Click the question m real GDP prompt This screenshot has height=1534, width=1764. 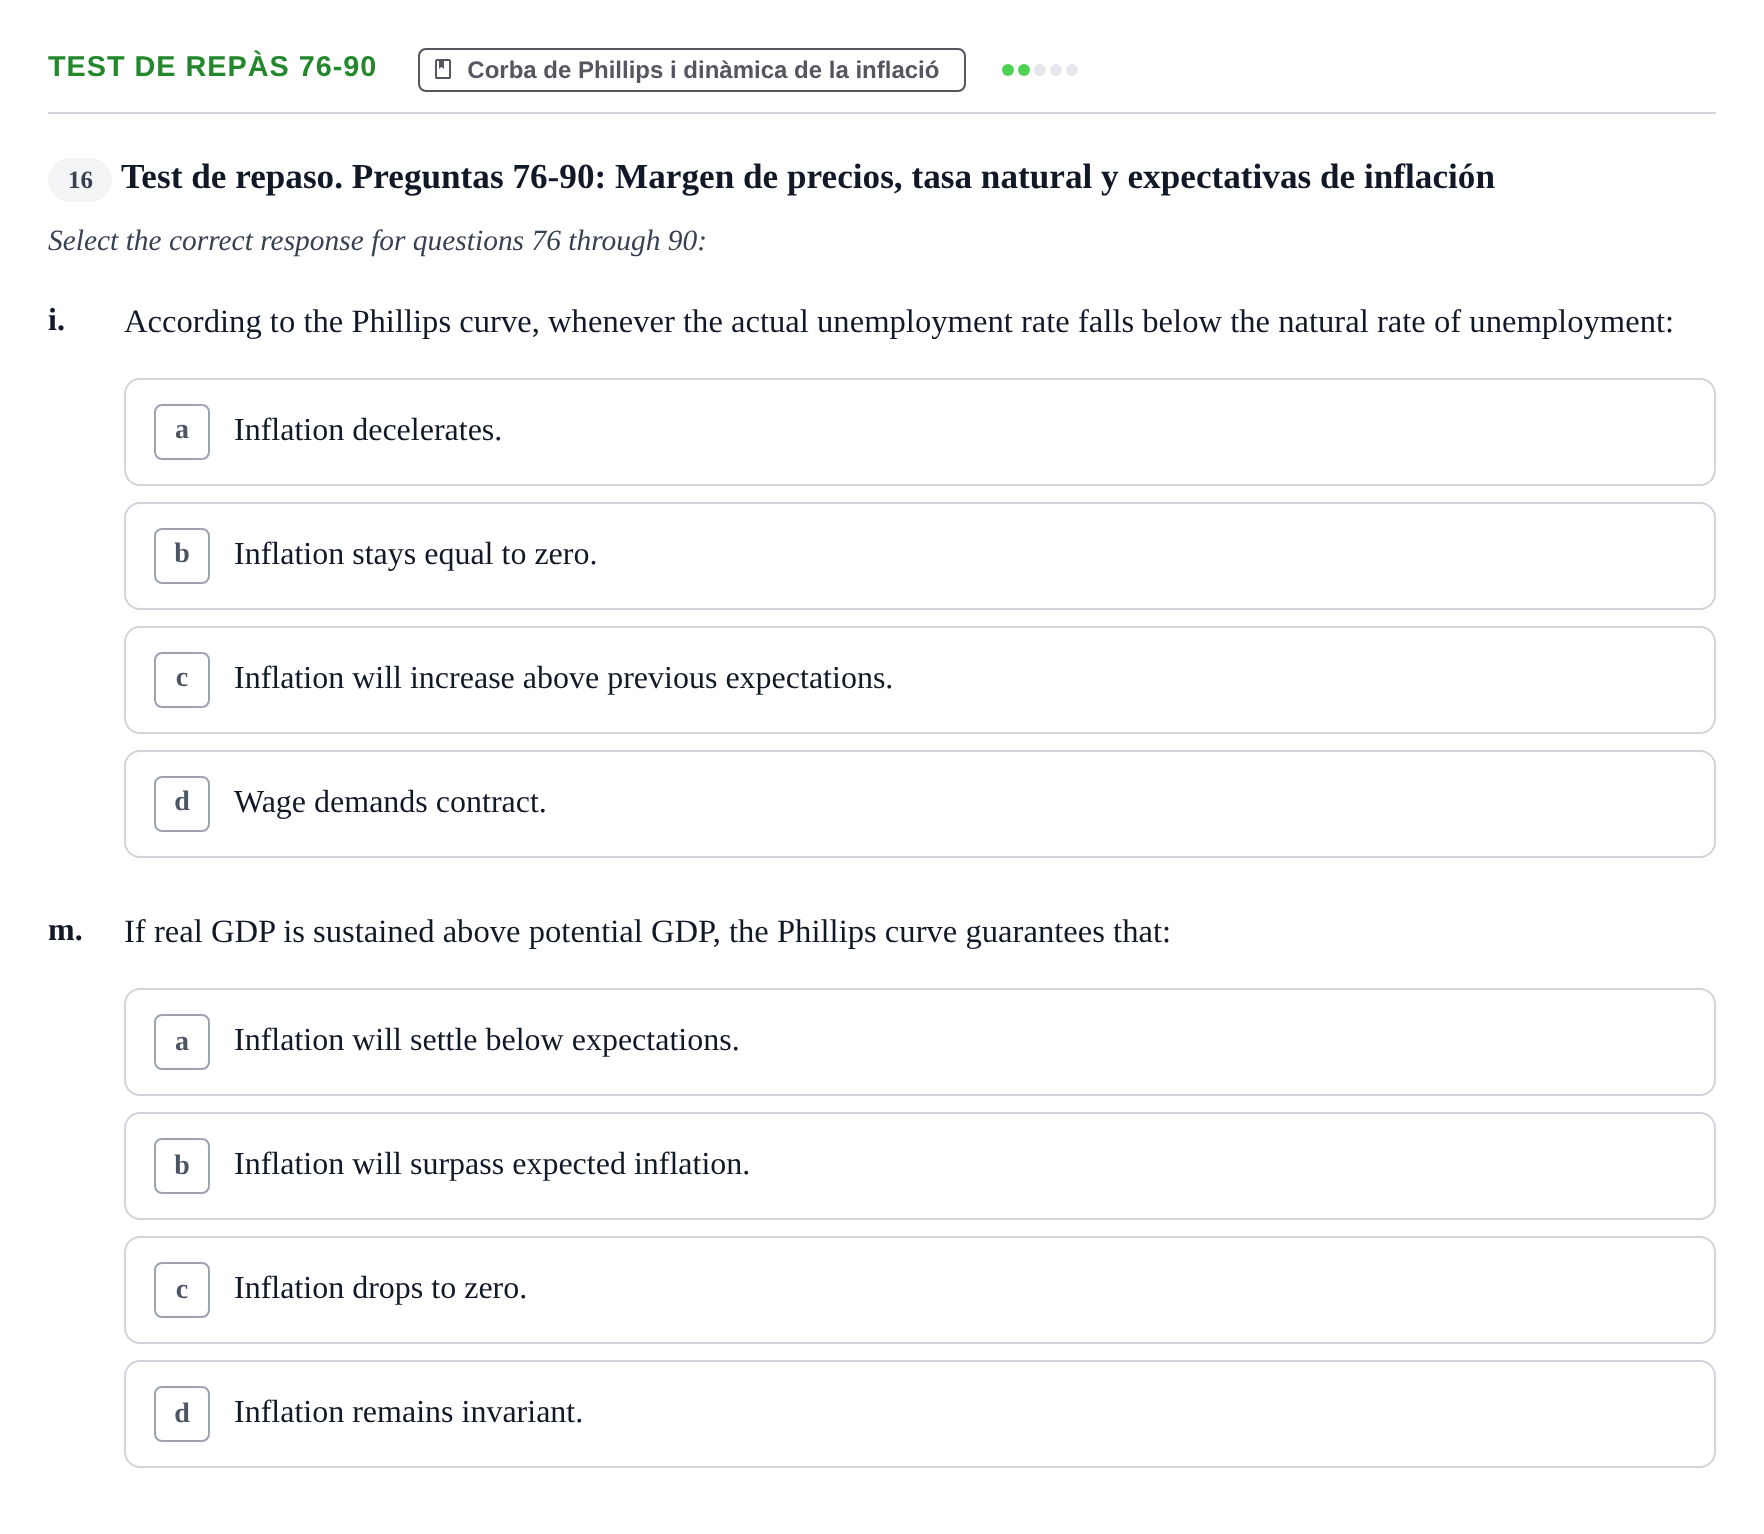pos(647,932)
